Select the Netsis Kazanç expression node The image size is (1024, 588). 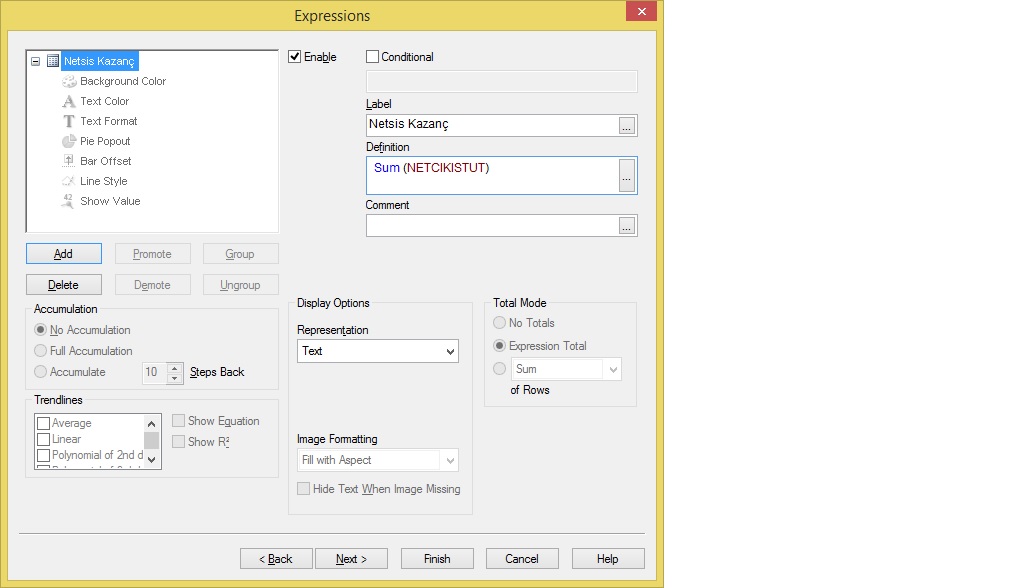(x=99, y=61)
